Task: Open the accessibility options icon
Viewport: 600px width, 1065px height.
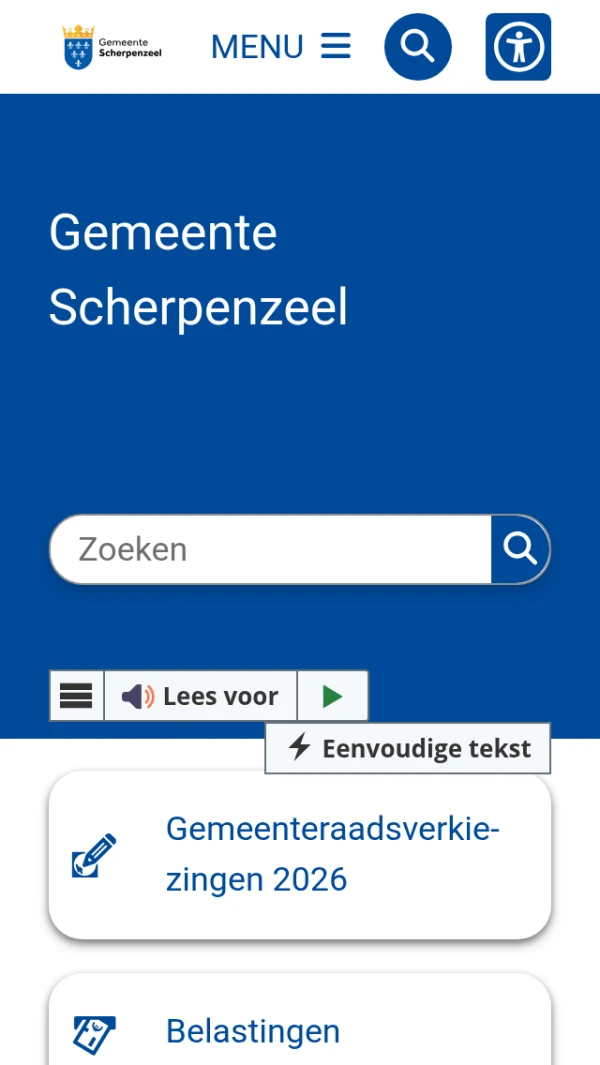Action: [518, 47]
